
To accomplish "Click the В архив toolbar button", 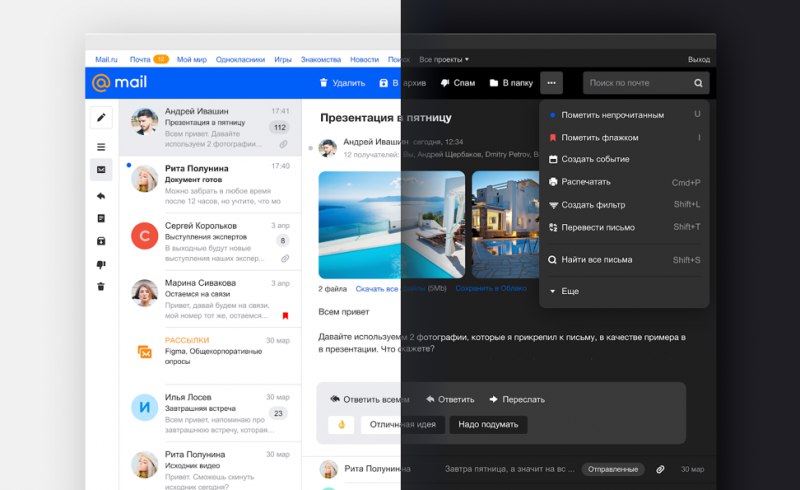I will point(403,83).
